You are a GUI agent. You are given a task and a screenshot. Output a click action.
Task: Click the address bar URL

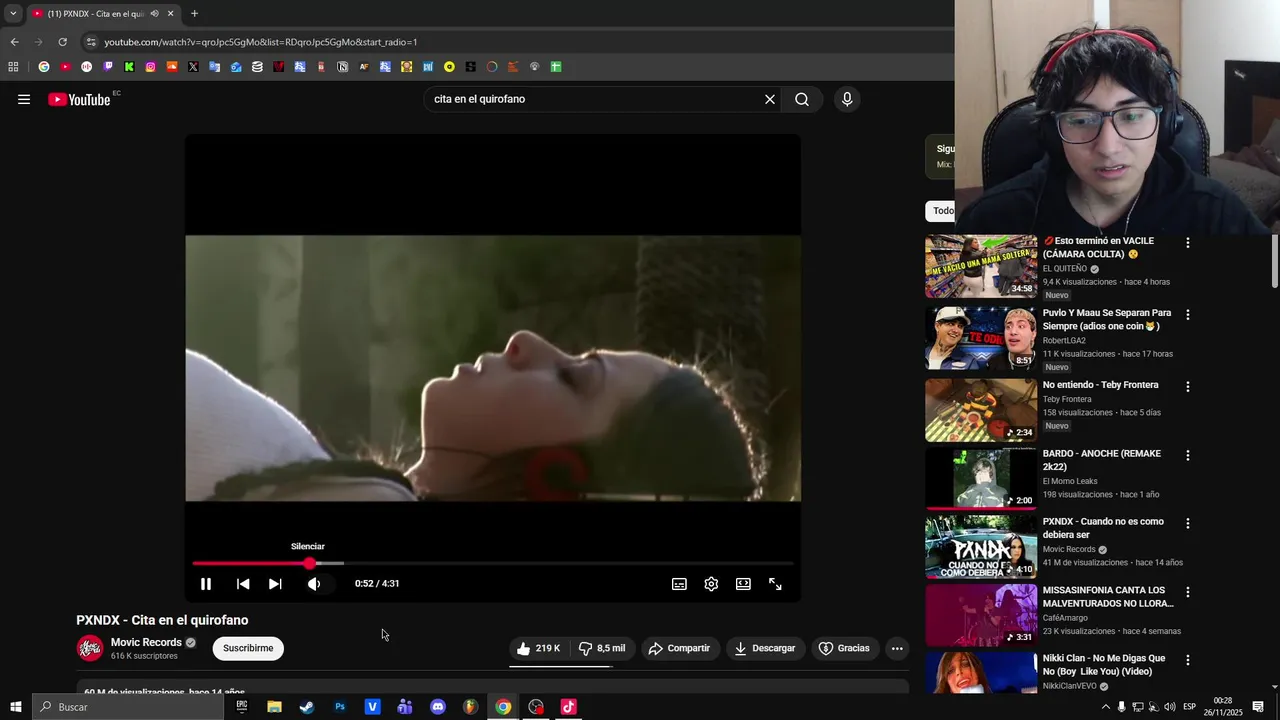261,42
